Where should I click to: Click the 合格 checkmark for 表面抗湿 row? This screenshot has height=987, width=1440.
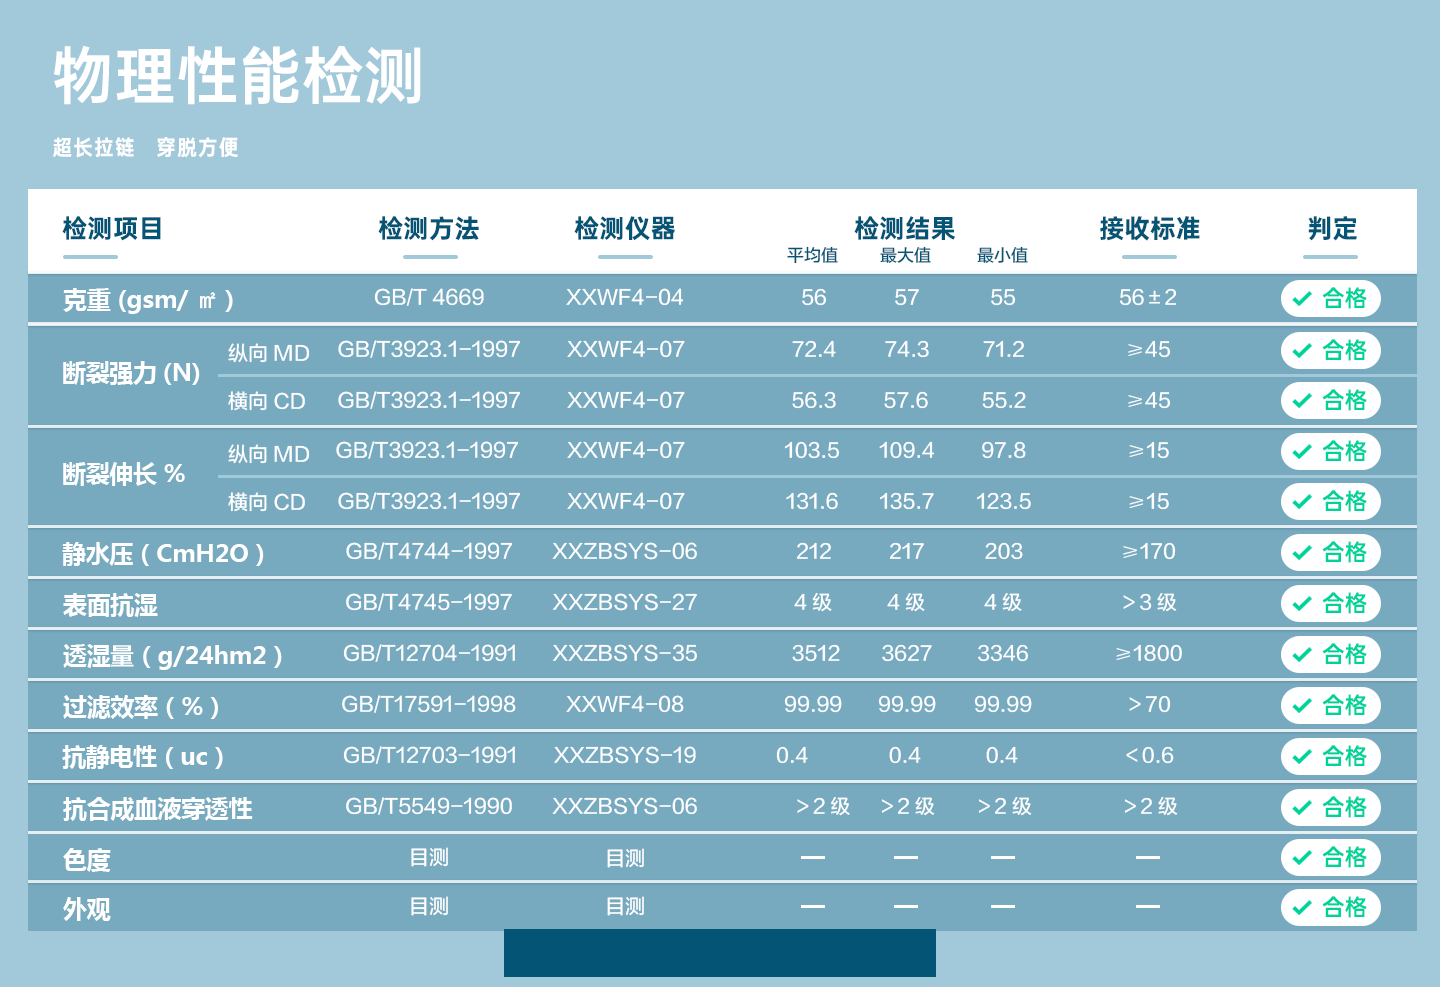[x=1330, y=604]
